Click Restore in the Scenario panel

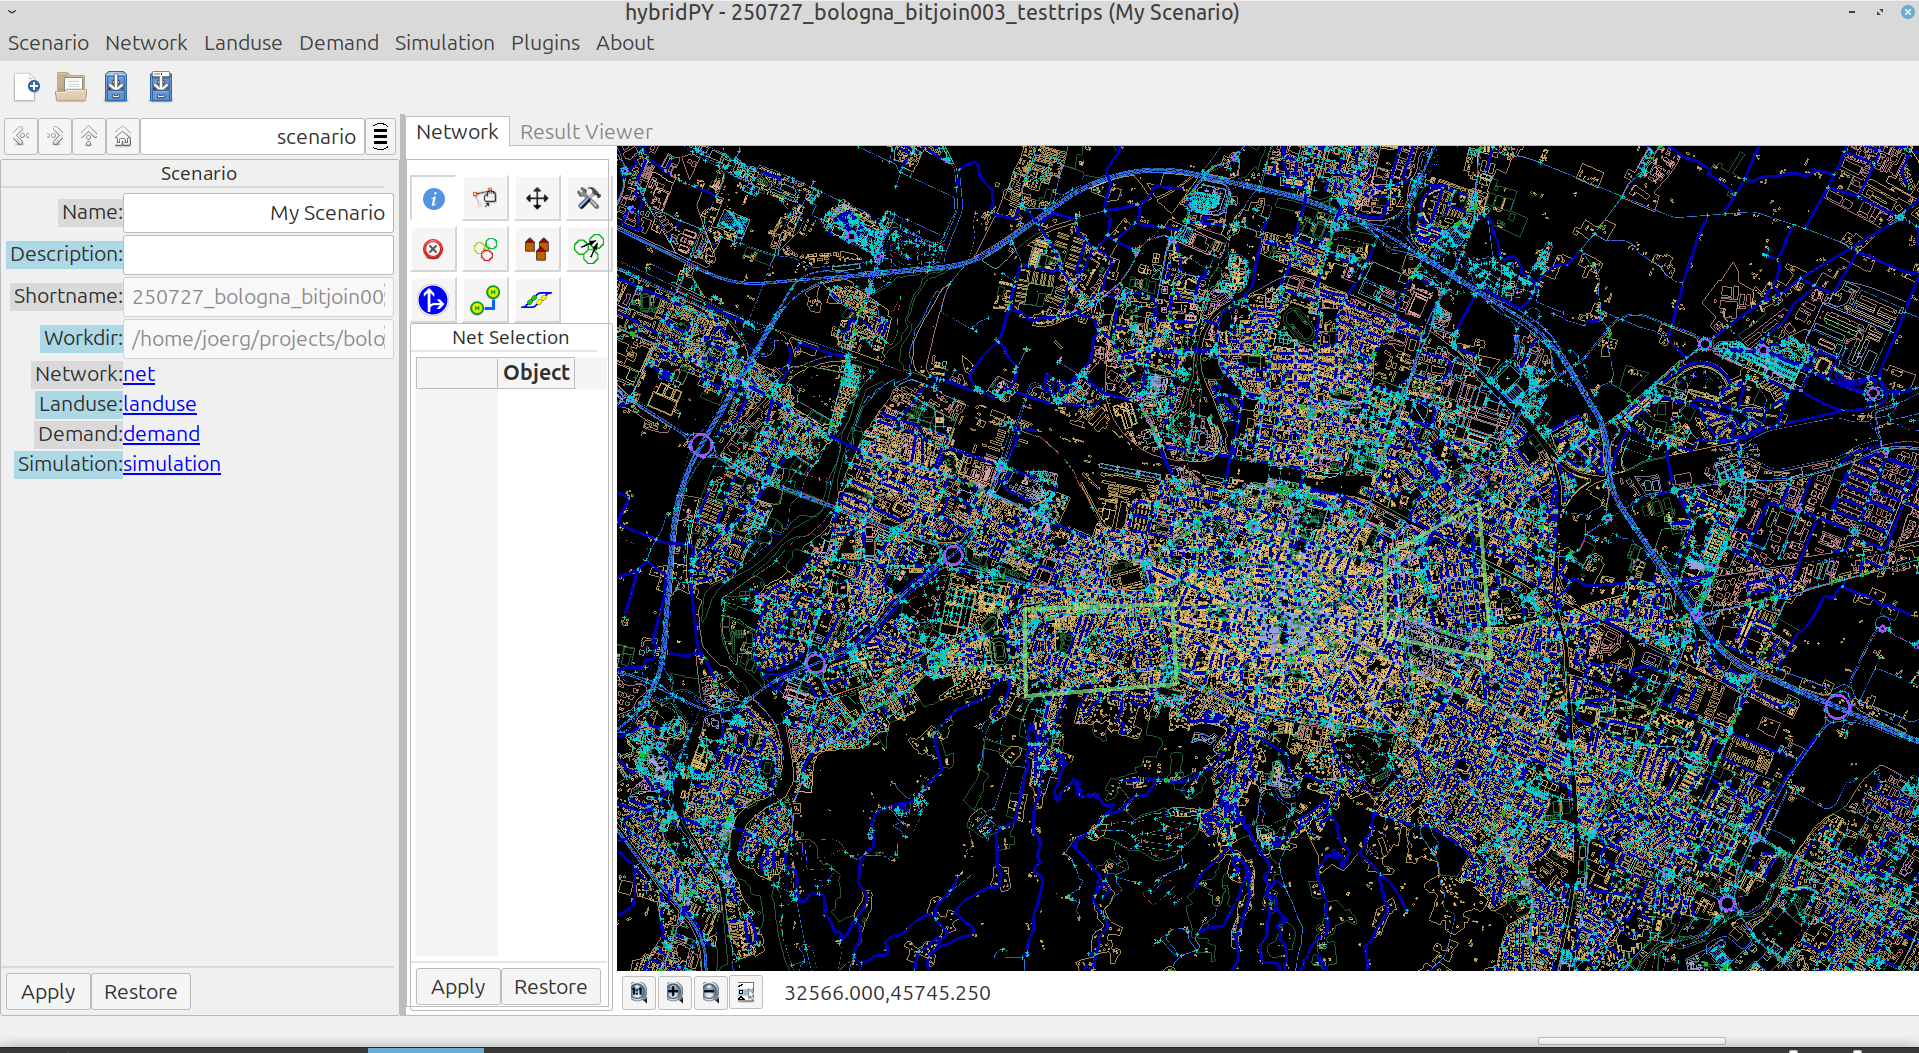pyautogui.click(x=141, y=992)
